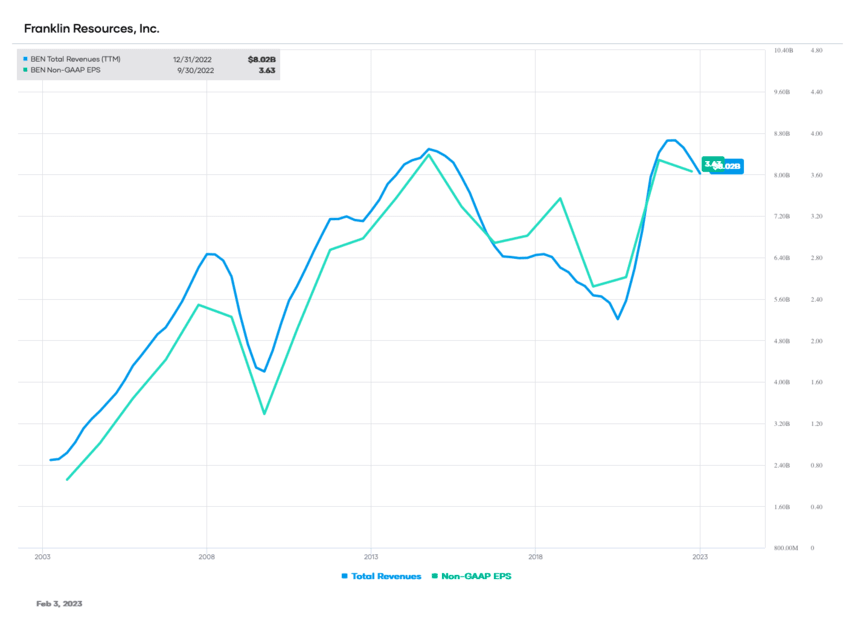Click the 3.63 value in legend box
The height and width of the screenshot is (628, 855).
click(267, 70)
